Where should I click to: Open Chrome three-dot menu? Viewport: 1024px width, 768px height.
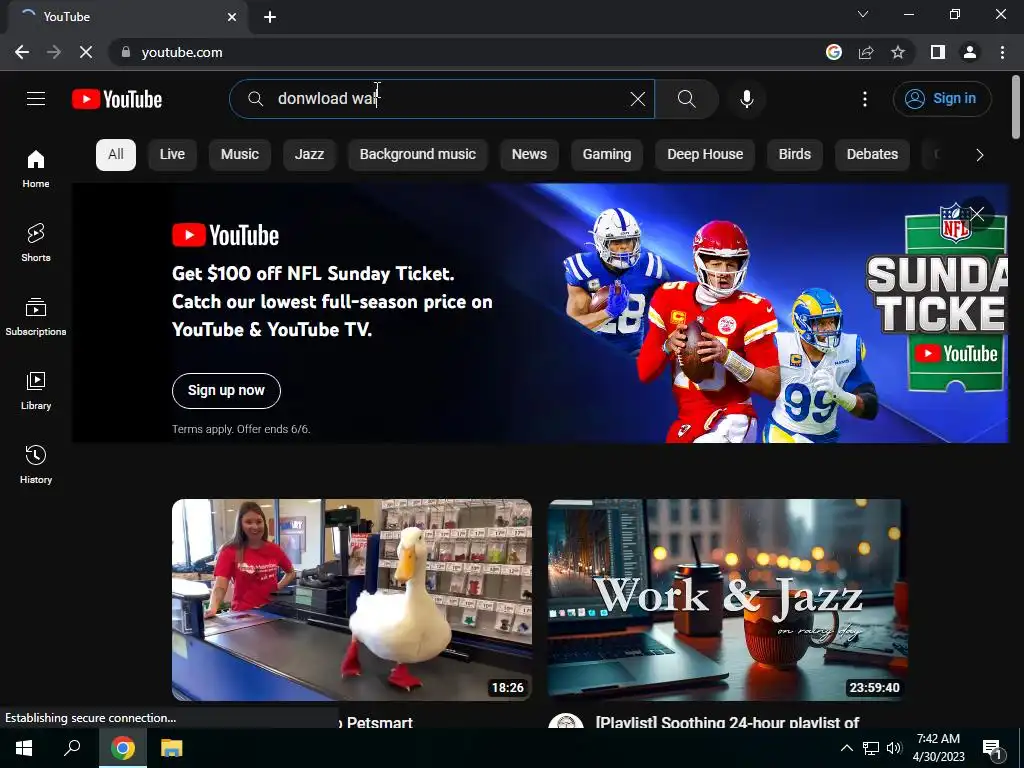pyautogui.click(x=1002, y=52)
